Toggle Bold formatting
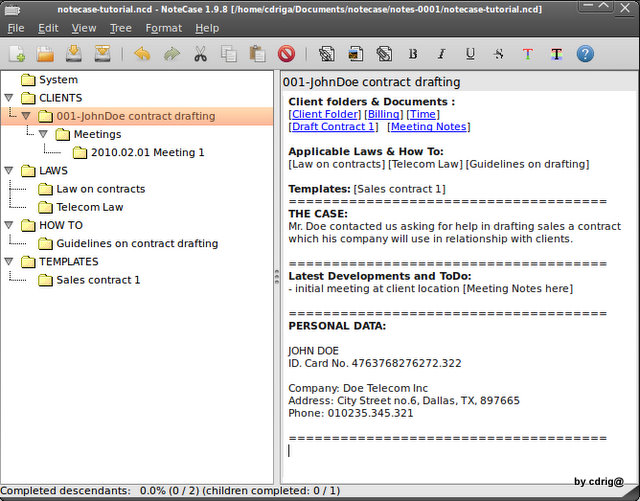The image size is (640, 501). [413, 54]
